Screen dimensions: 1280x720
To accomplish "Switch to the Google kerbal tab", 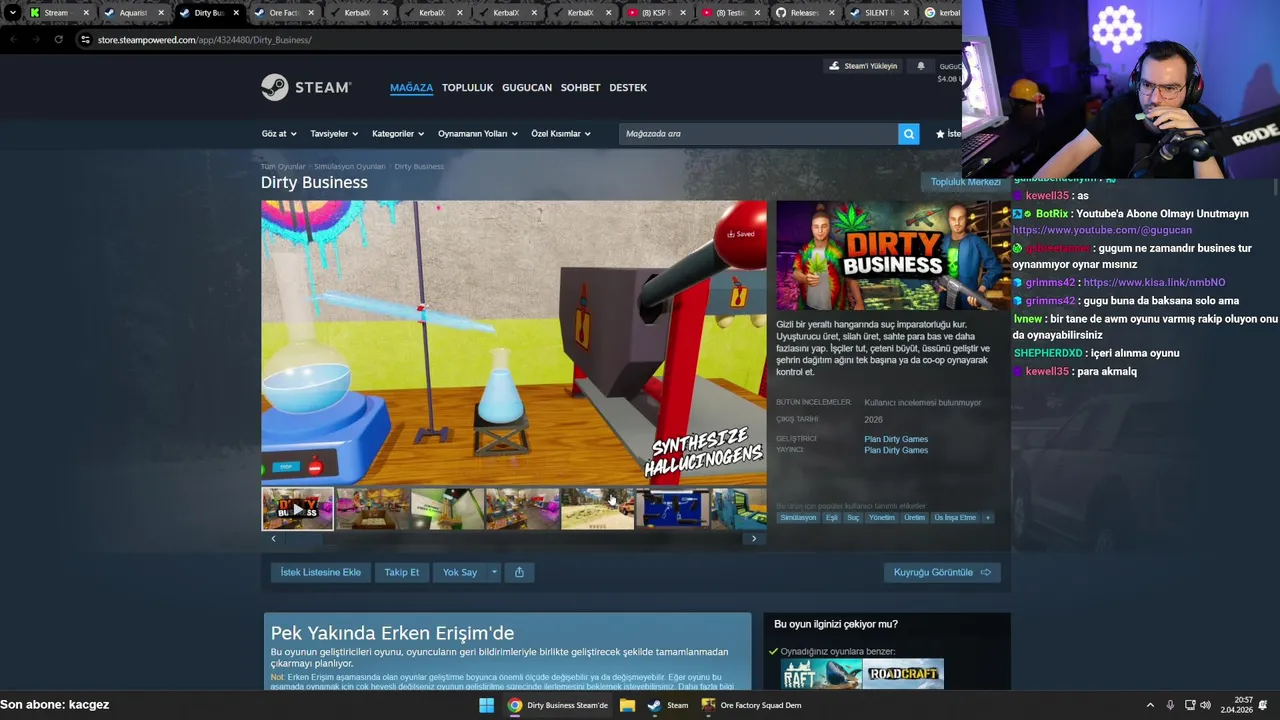I will [941, 13].
